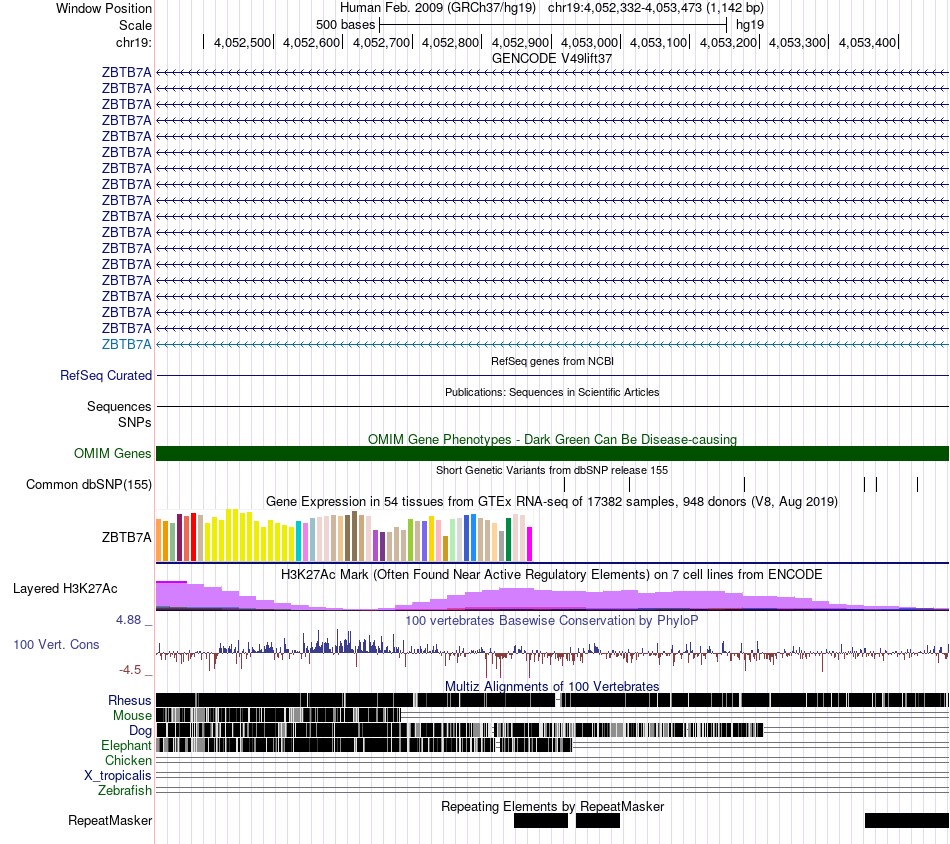Open "Multiz Alignments of 100 Vertebrates" title
The height and width of the screenshot is (844, 950).
(552, 686)
